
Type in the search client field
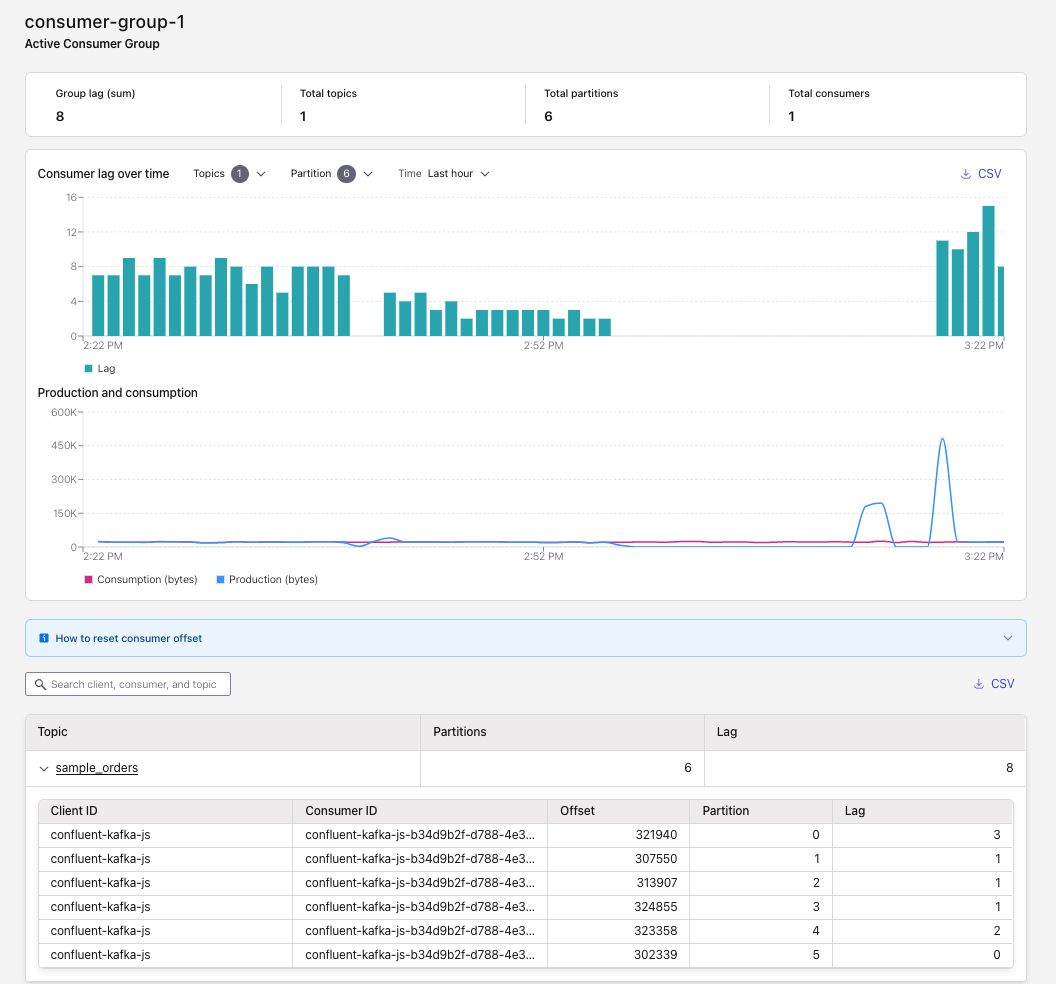click(x=134, y=685)
